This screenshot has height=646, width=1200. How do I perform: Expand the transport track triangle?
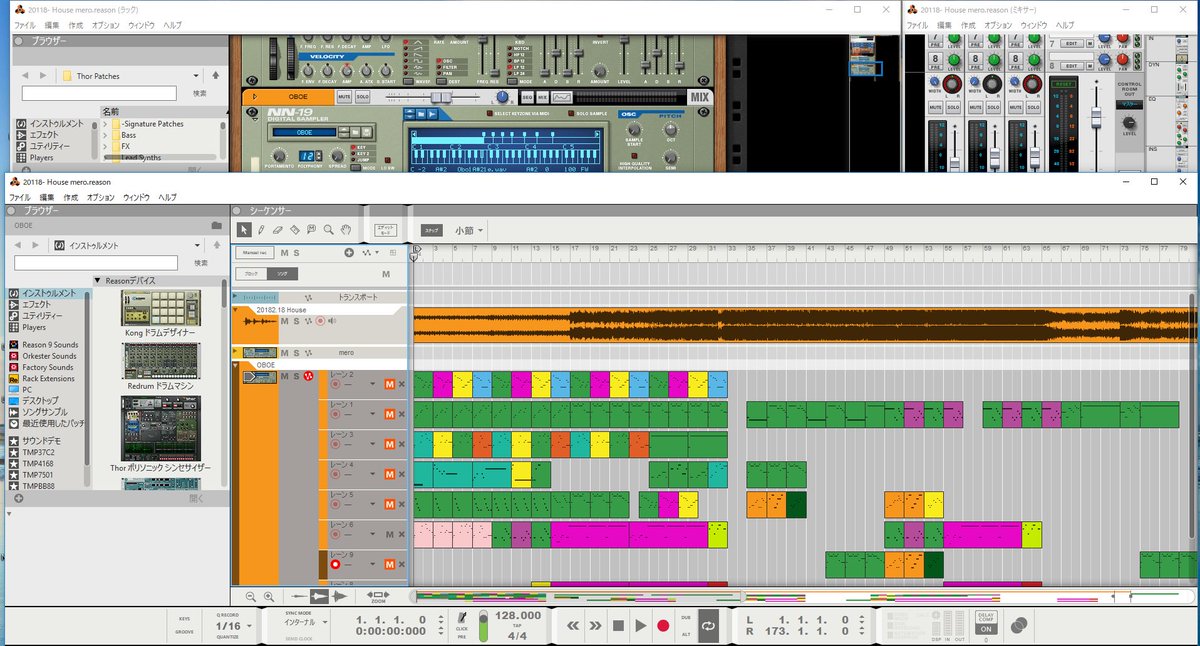tap(236, 297)
